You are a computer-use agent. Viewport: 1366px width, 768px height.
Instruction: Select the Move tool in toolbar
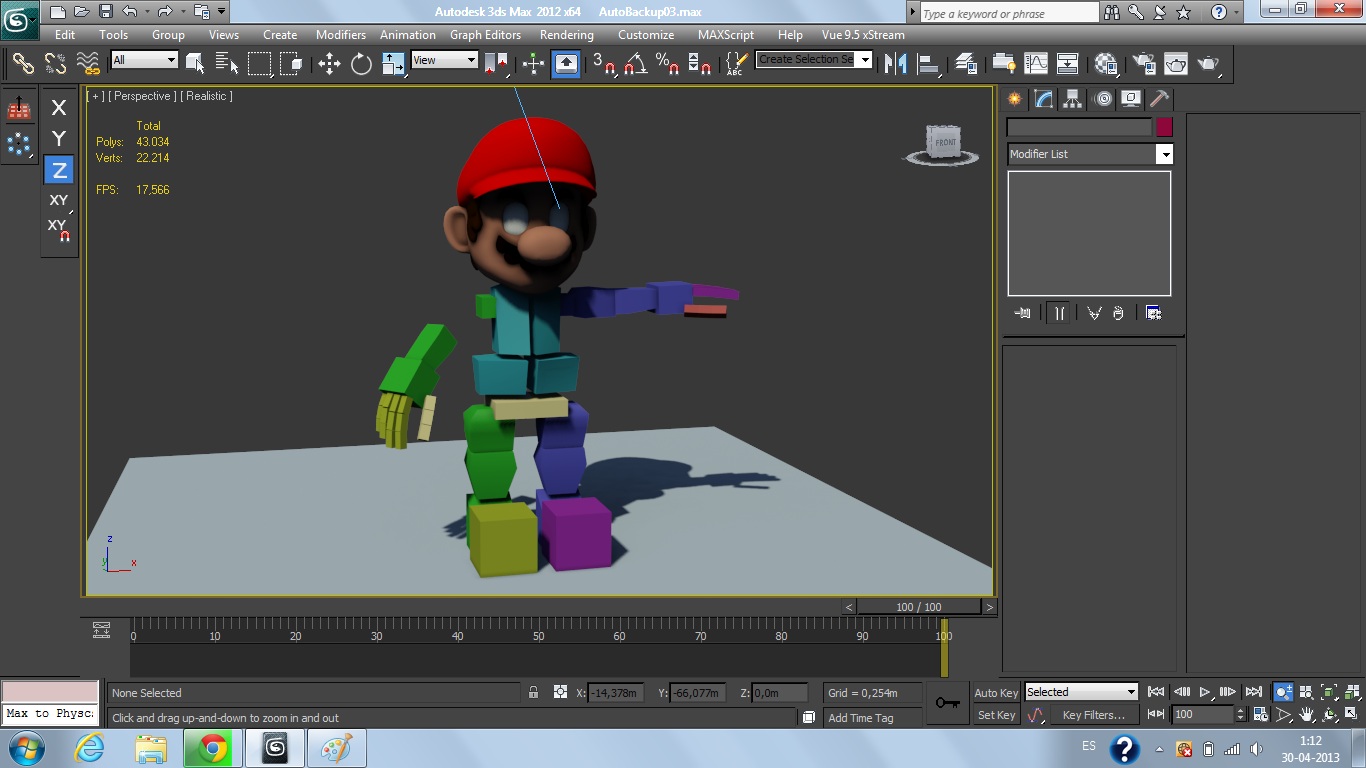329,64
